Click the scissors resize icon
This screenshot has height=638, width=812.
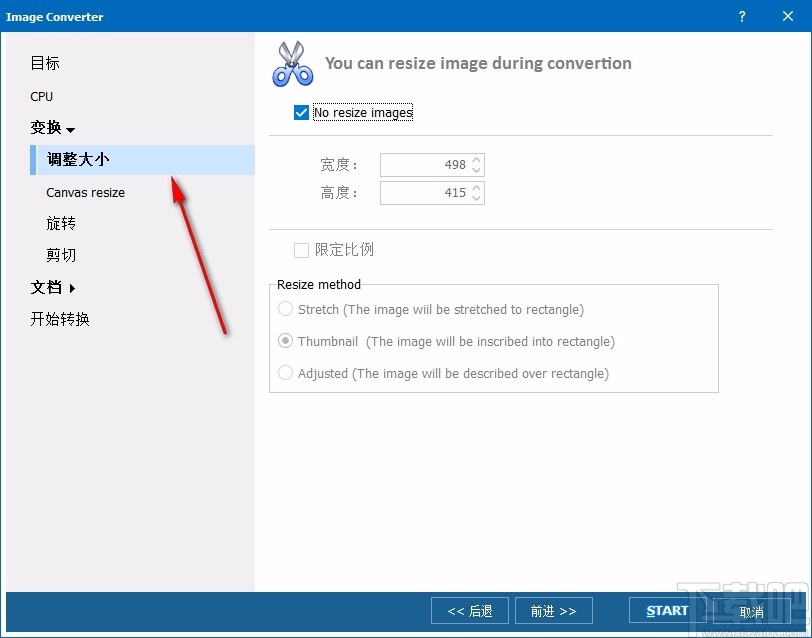point(293,64)
